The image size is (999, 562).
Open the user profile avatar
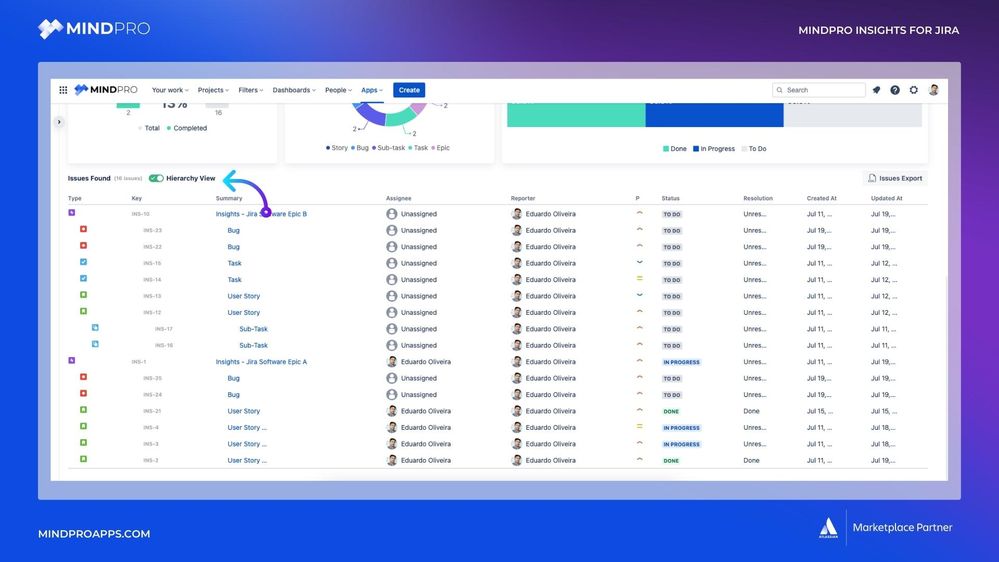[x=933, y=90]
